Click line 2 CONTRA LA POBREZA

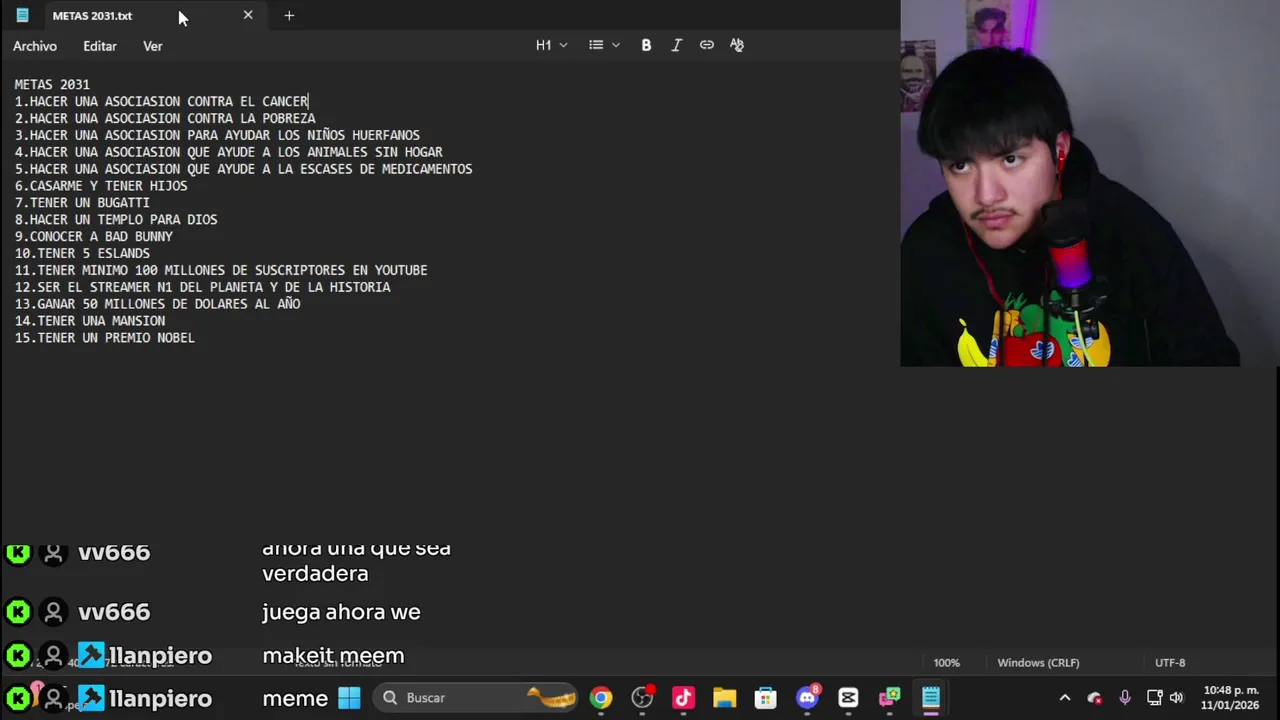pyautogui.click(x=165, y=118)
